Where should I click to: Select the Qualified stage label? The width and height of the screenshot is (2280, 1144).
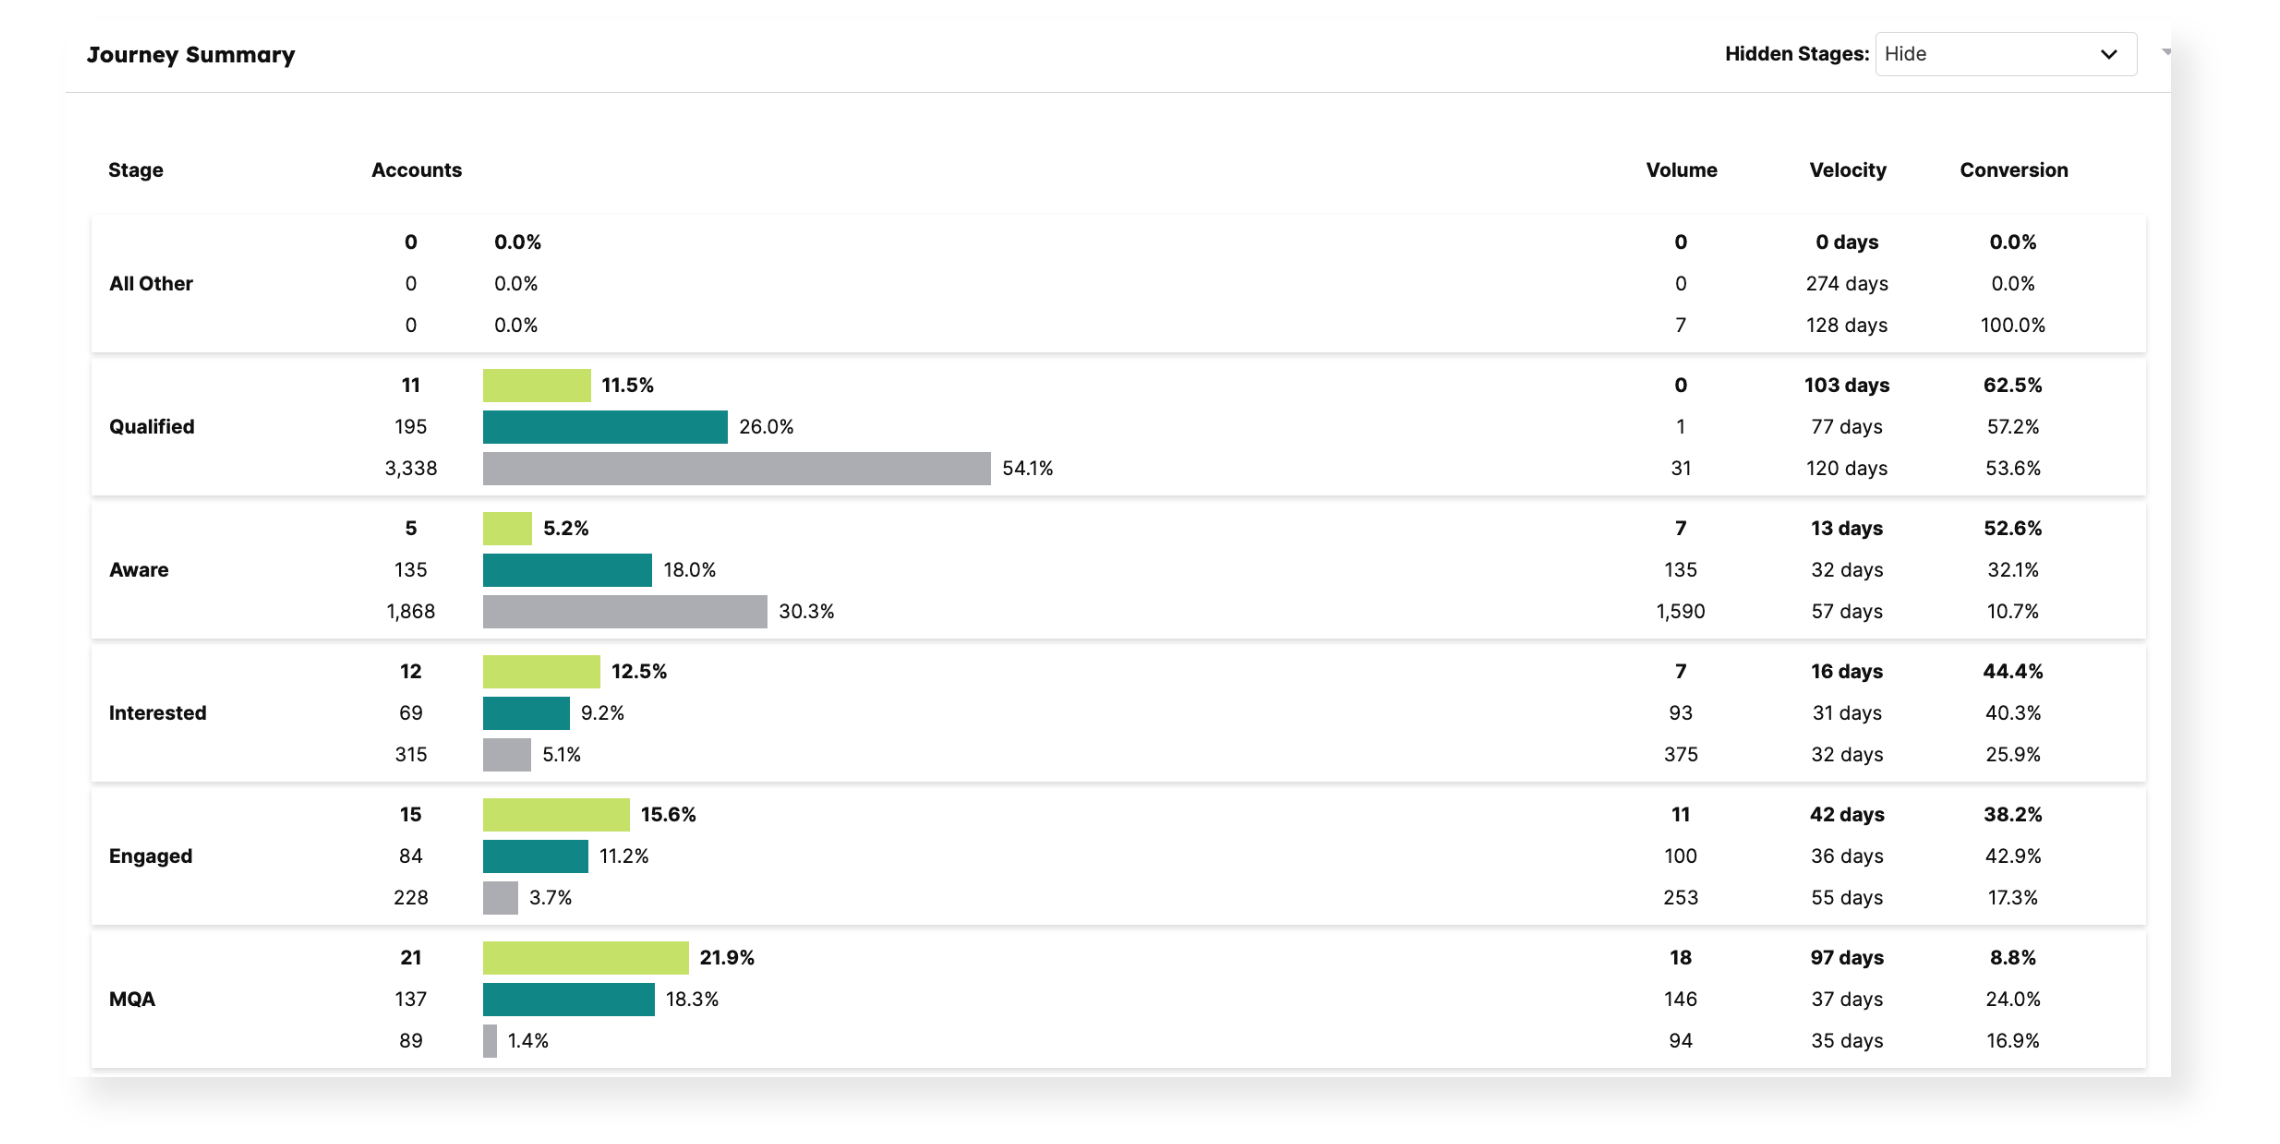point(151,426)
